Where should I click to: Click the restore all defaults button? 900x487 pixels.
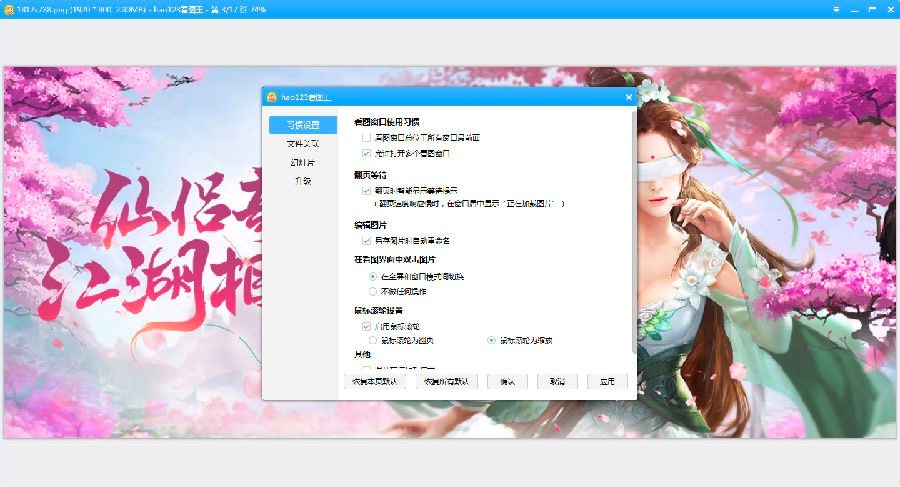[x=447, y=381]
